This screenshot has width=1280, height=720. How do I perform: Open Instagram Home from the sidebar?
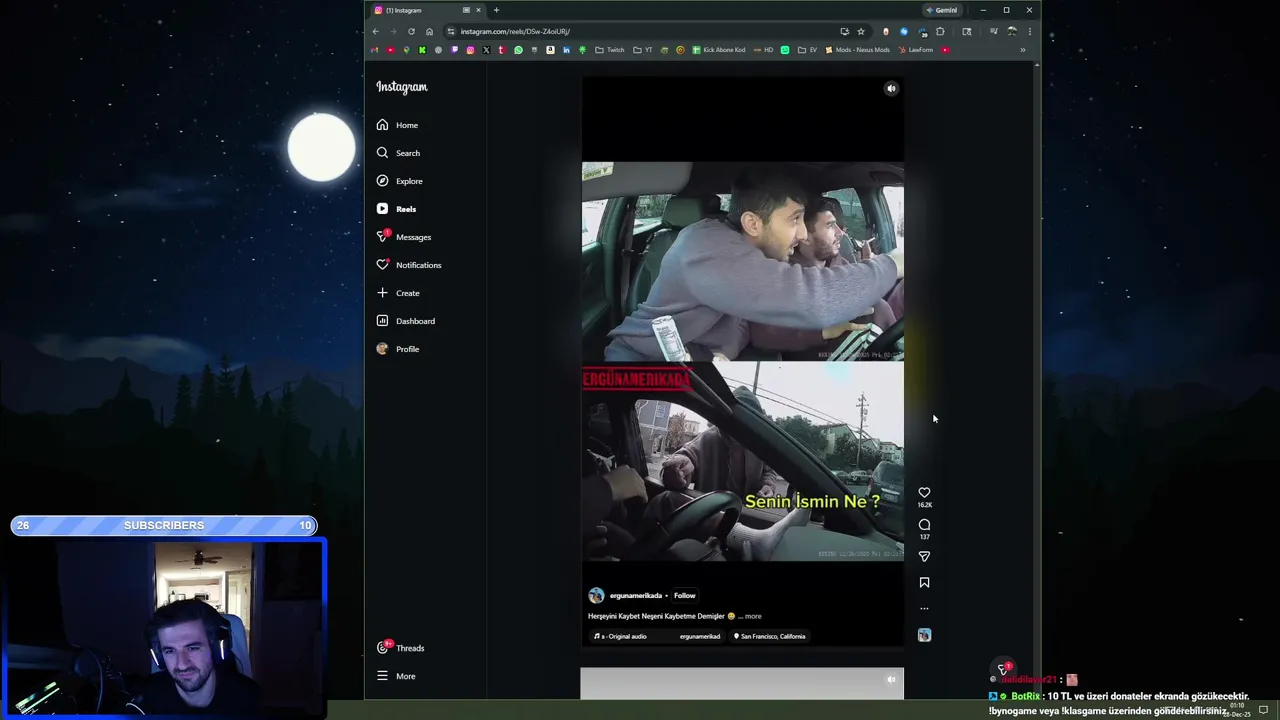click(x=398, y=125)
